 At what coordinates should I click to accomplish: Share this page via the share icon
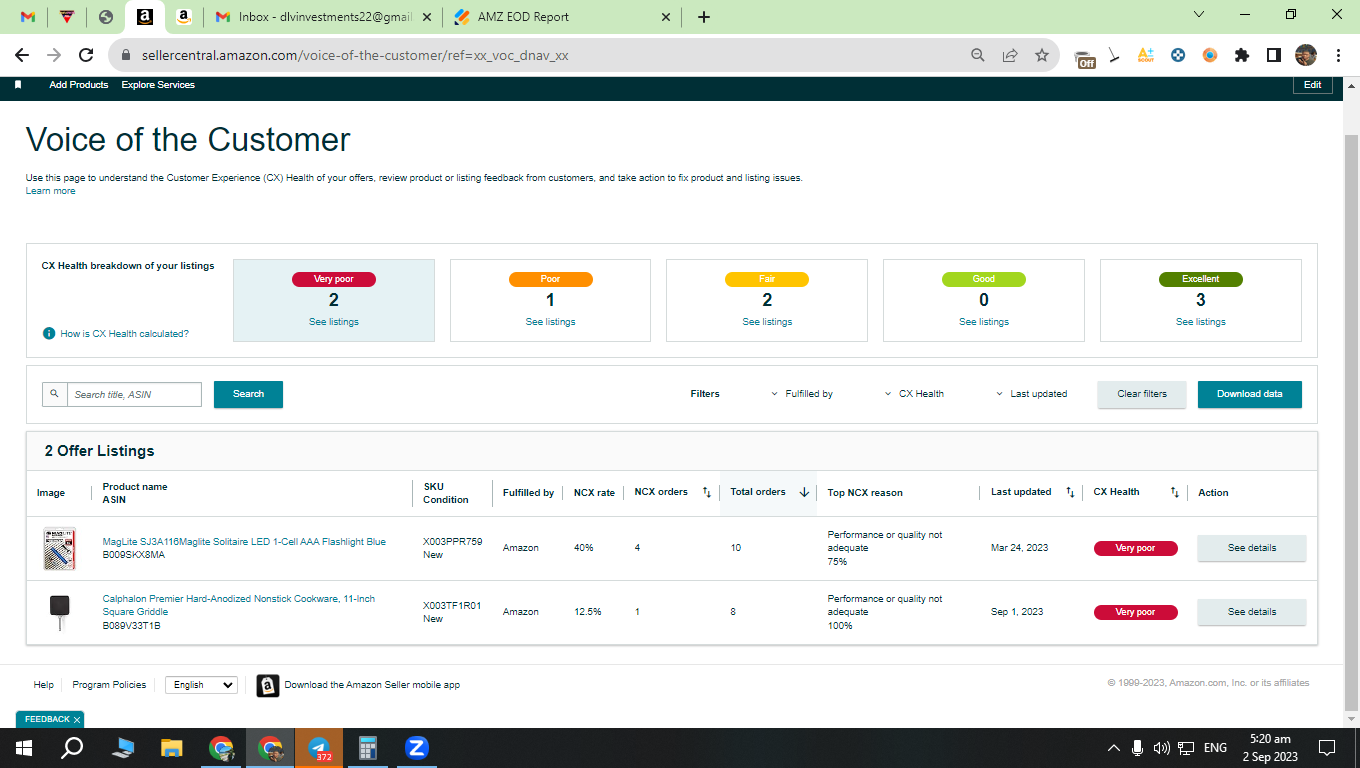(1010, 55)
